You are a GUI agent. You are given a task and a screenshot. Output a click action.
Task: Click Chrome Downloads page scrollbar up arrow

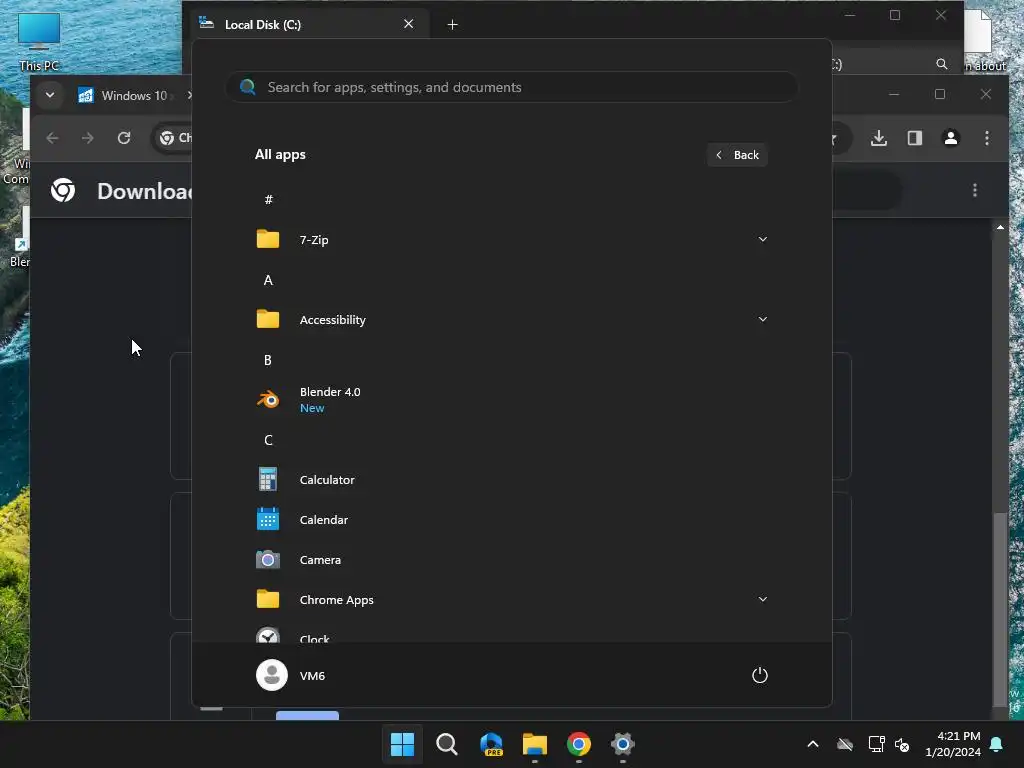(1000, 227)
